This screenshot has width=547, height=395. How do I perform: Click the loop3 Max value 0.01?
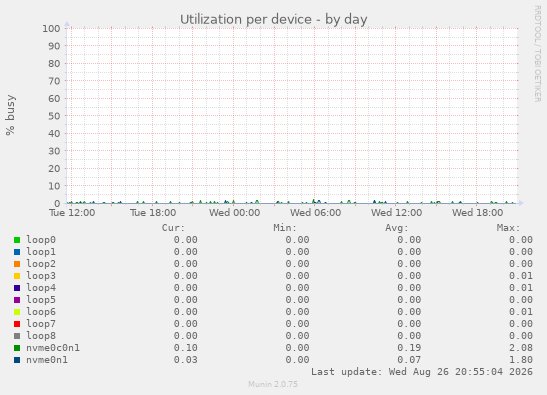click(x=521, y=276)
